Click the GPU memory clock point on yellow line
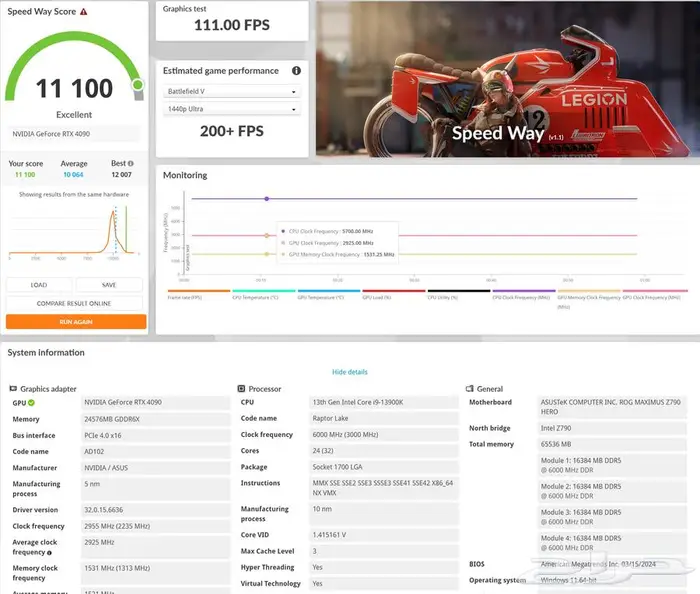This screenshot has height=594, width=700. [x=267, y=254]
